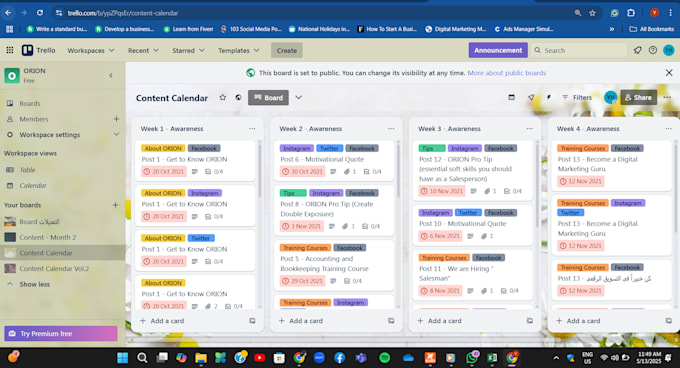Open the board menu three-dots icon
The height and width of the screenshot is (368, 680).
(667, 98)
